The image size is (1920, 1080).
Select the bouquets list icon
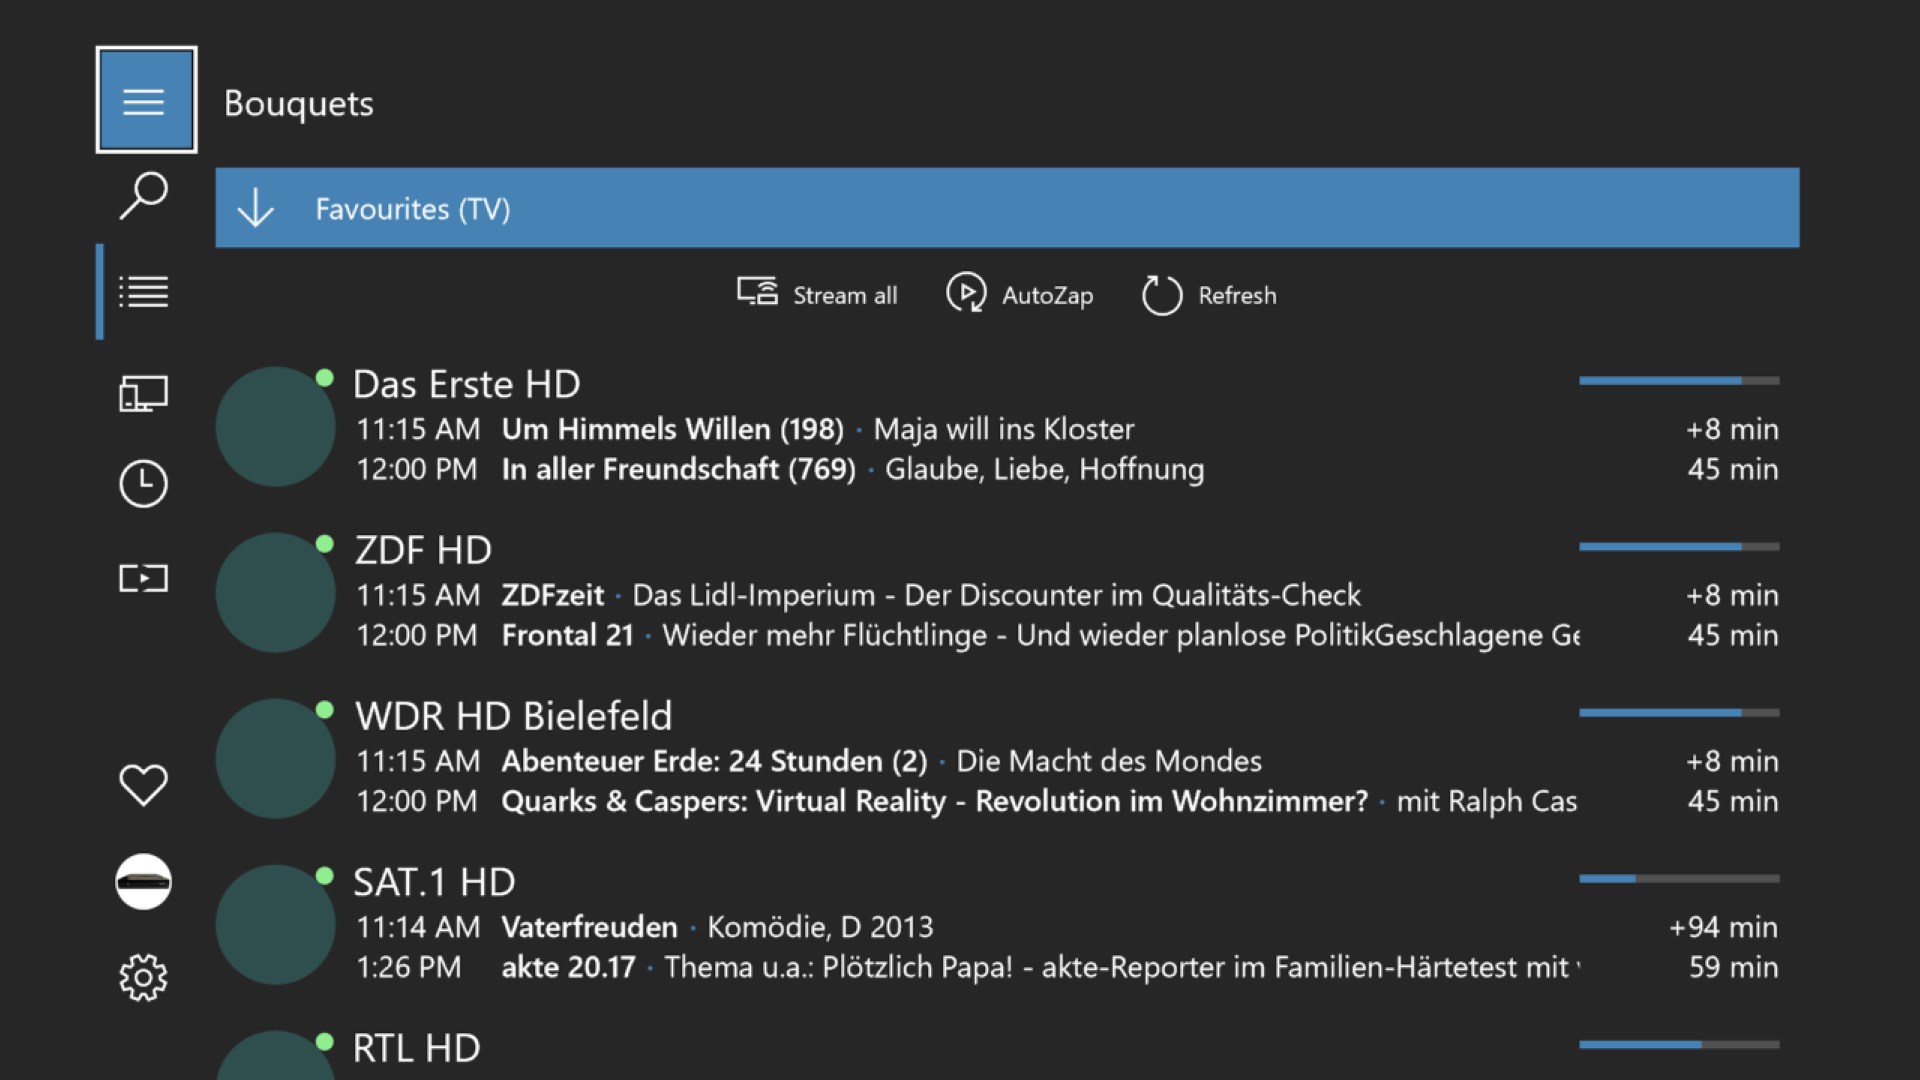(x=144, y=292)
